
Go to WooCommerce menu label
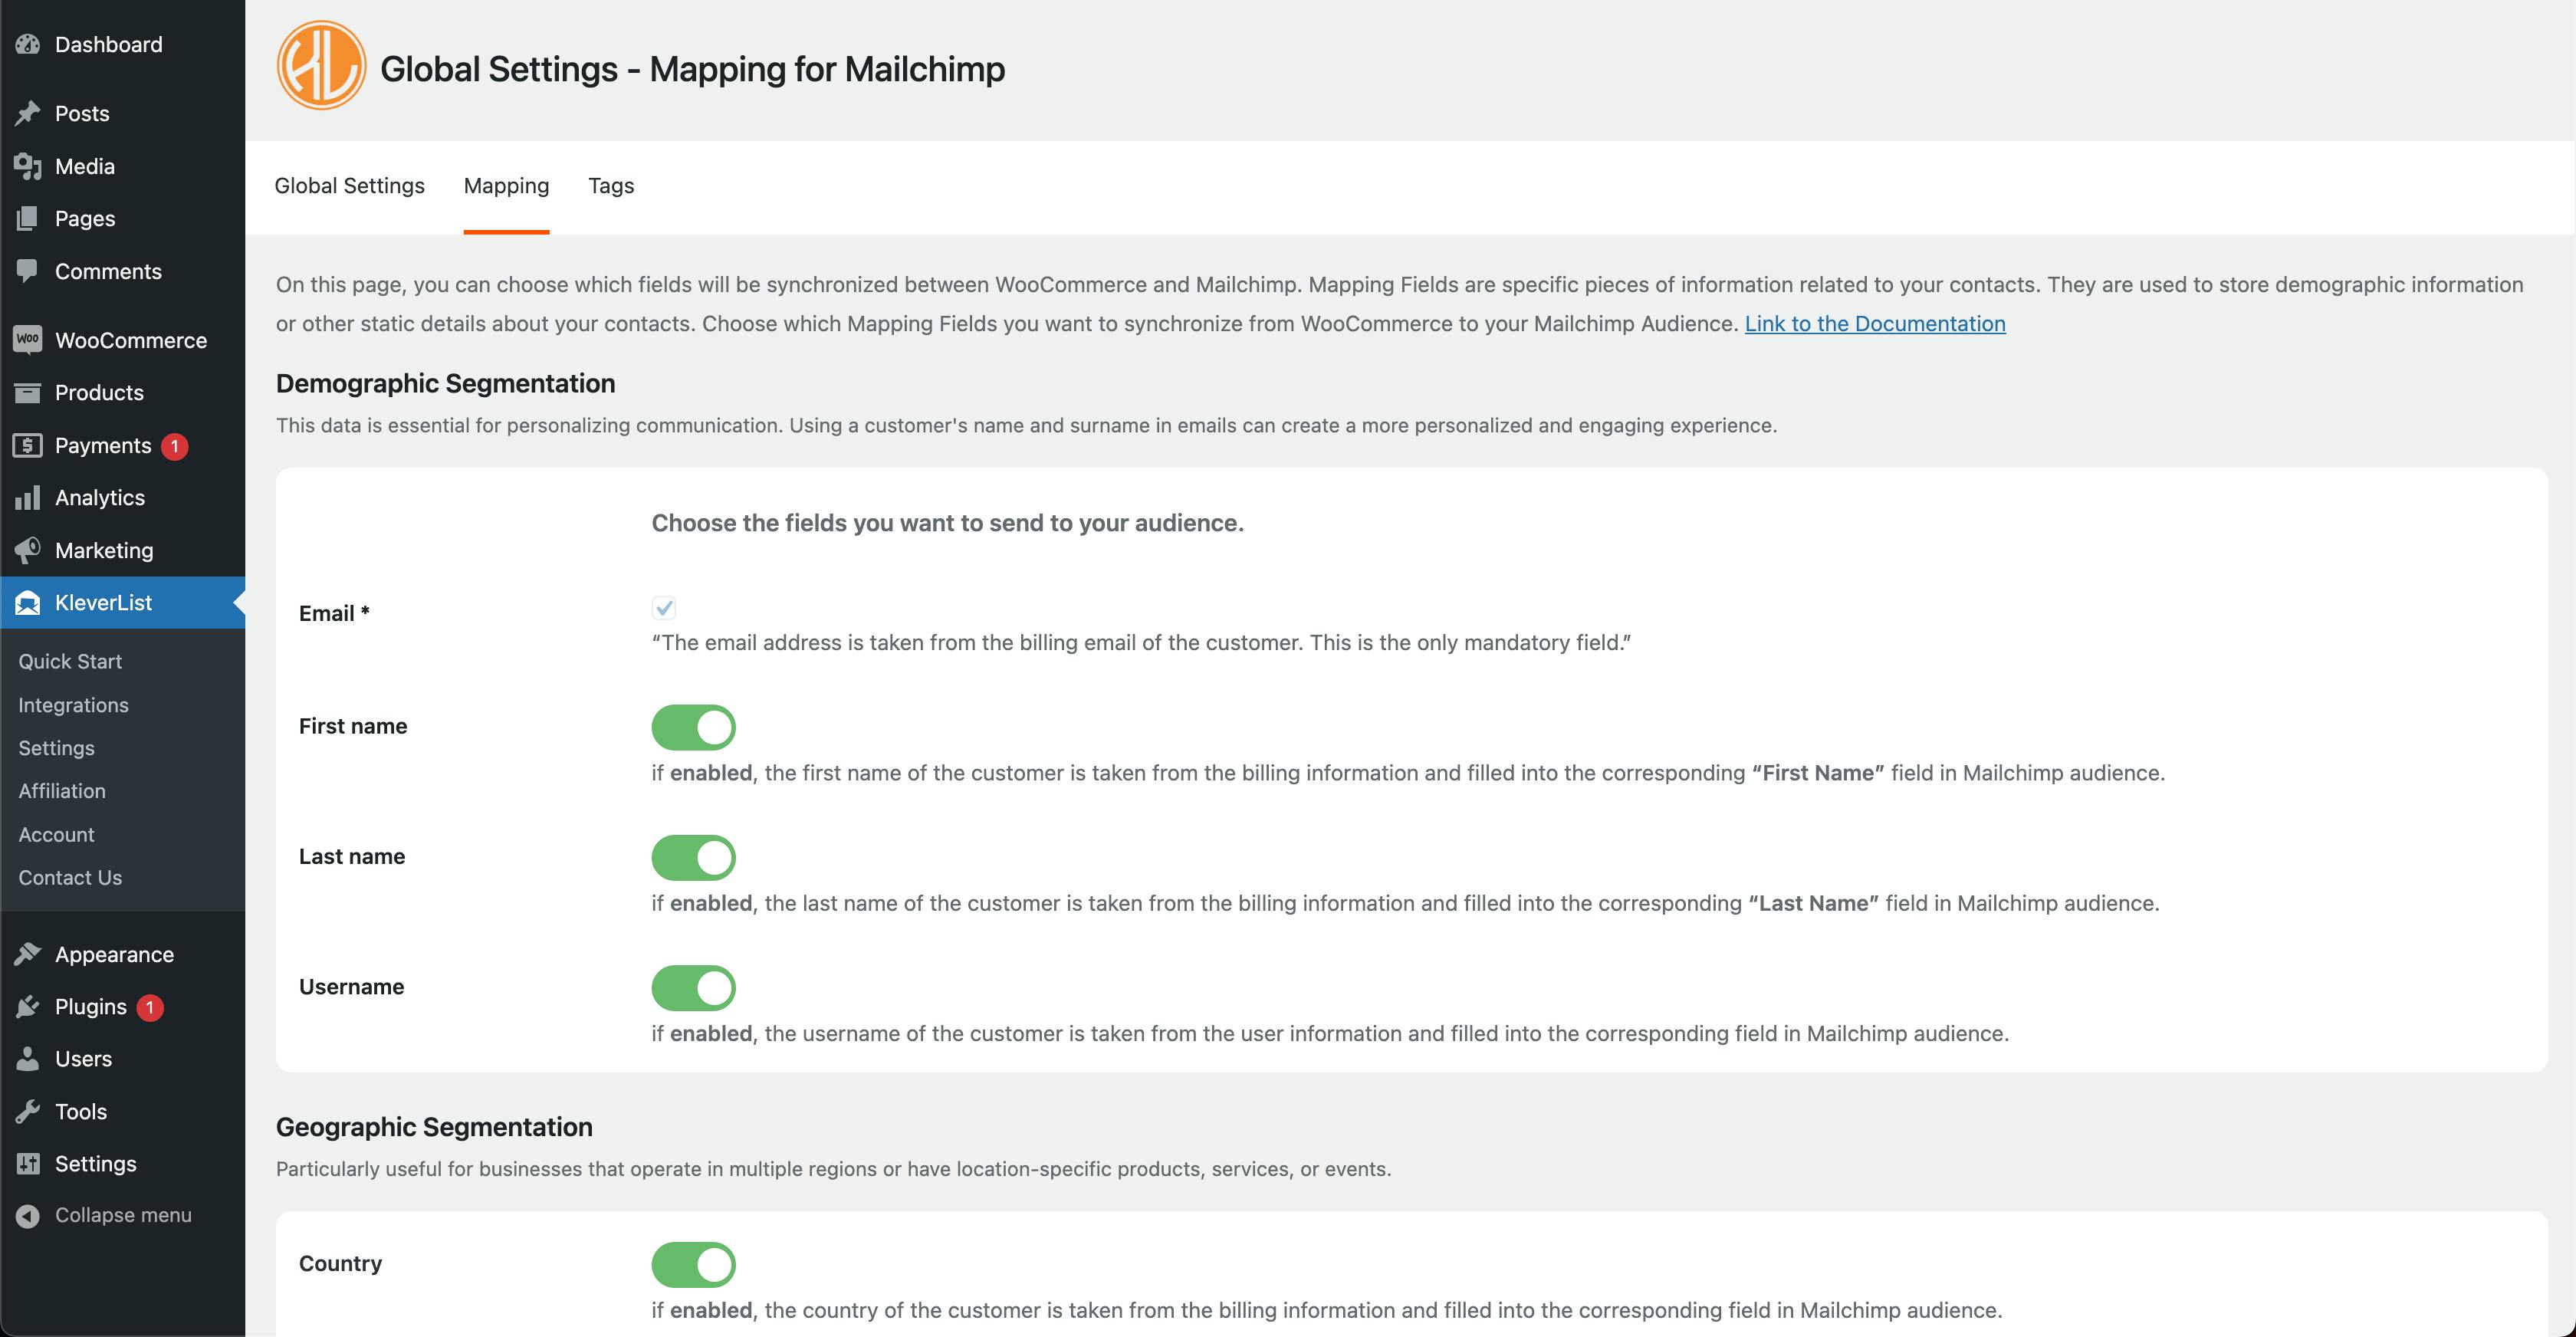(131, 340)
